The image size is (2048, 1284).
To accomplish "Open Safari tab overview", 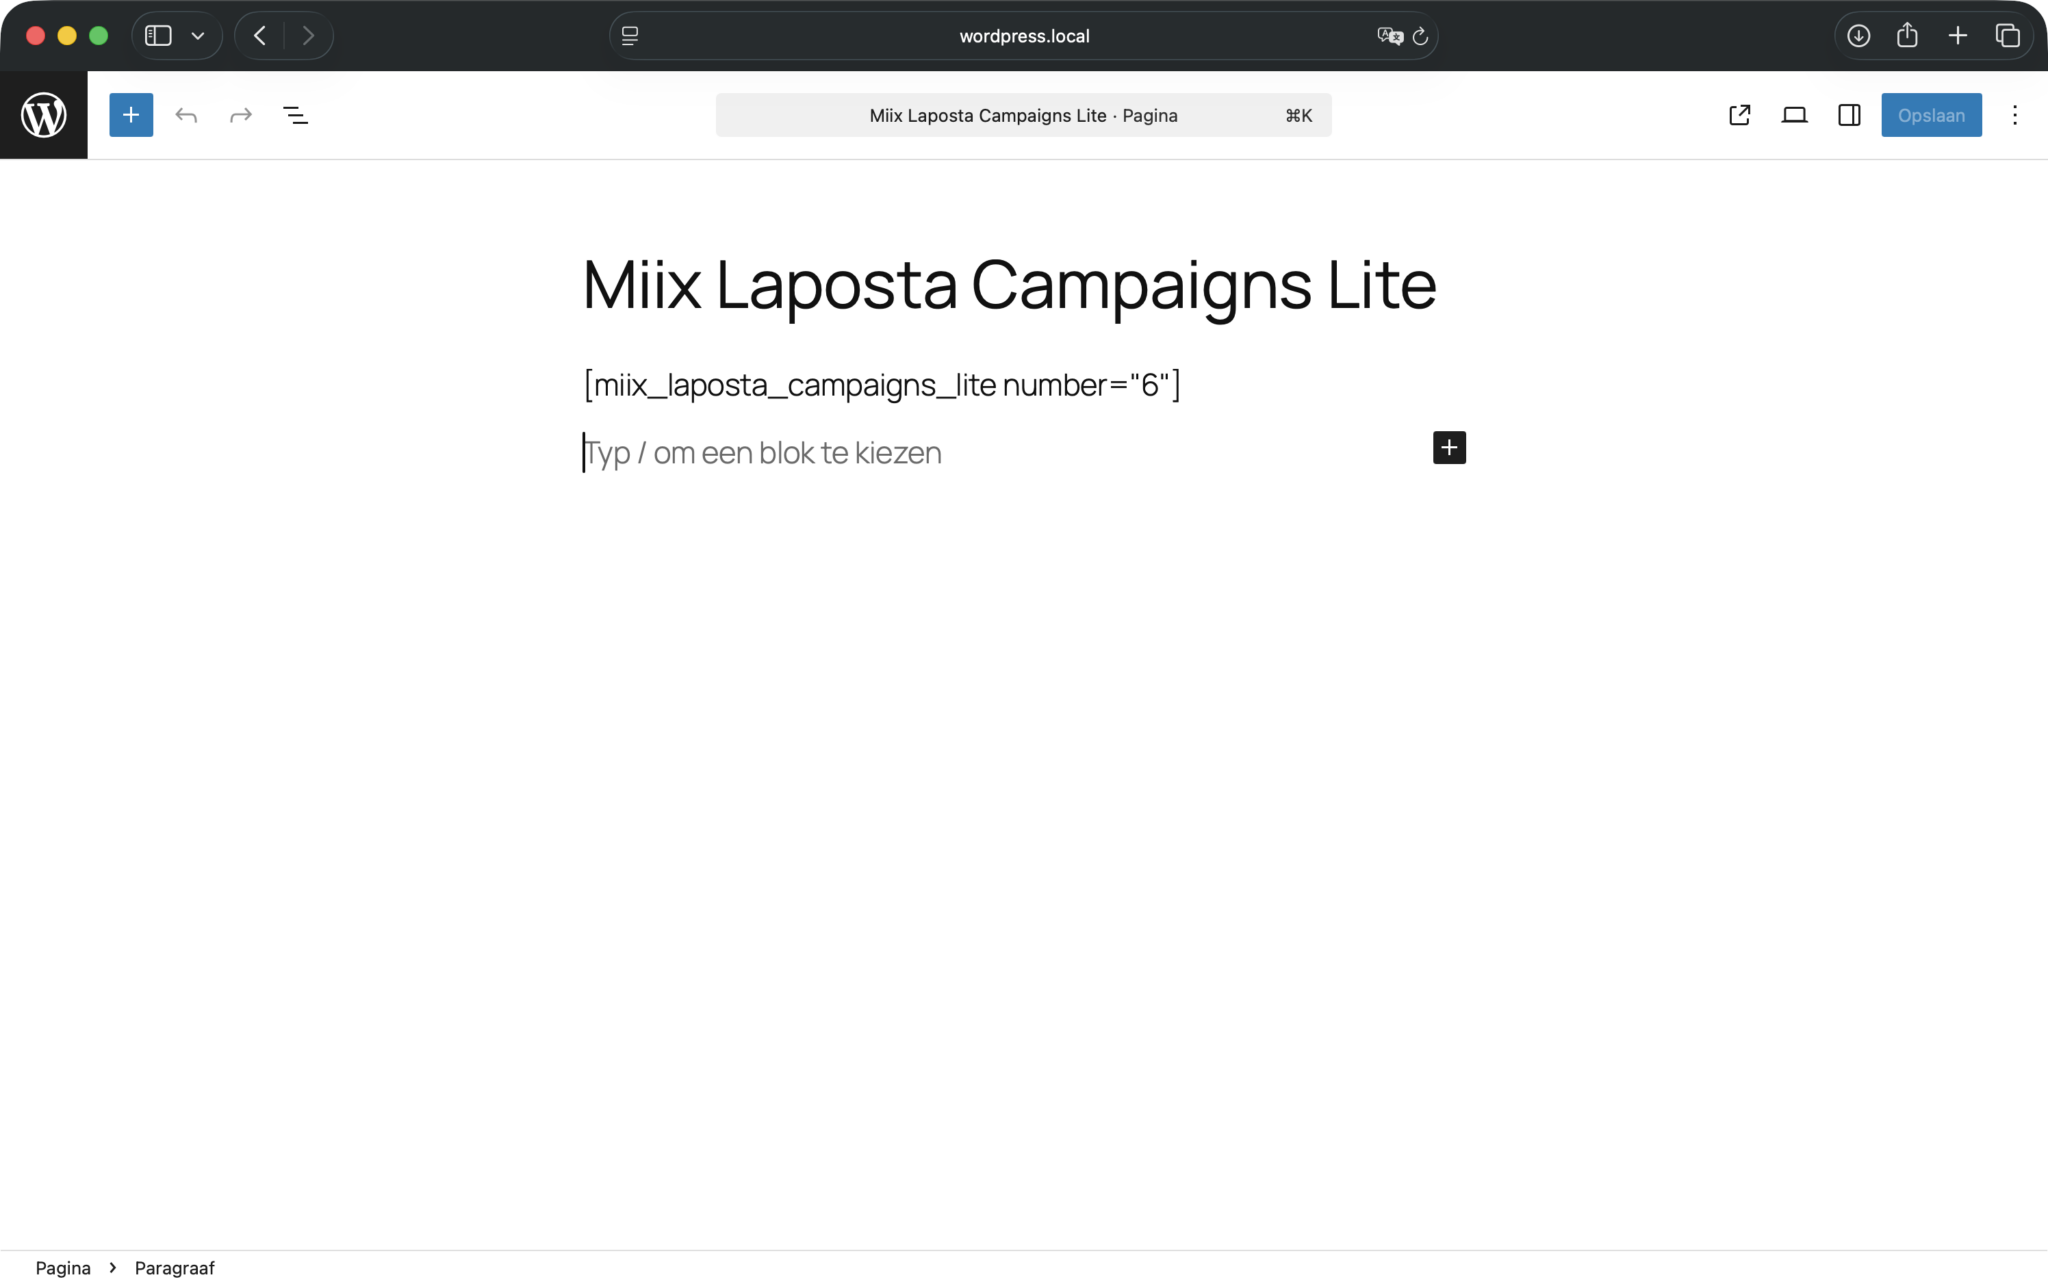I will click(2008, 36).
